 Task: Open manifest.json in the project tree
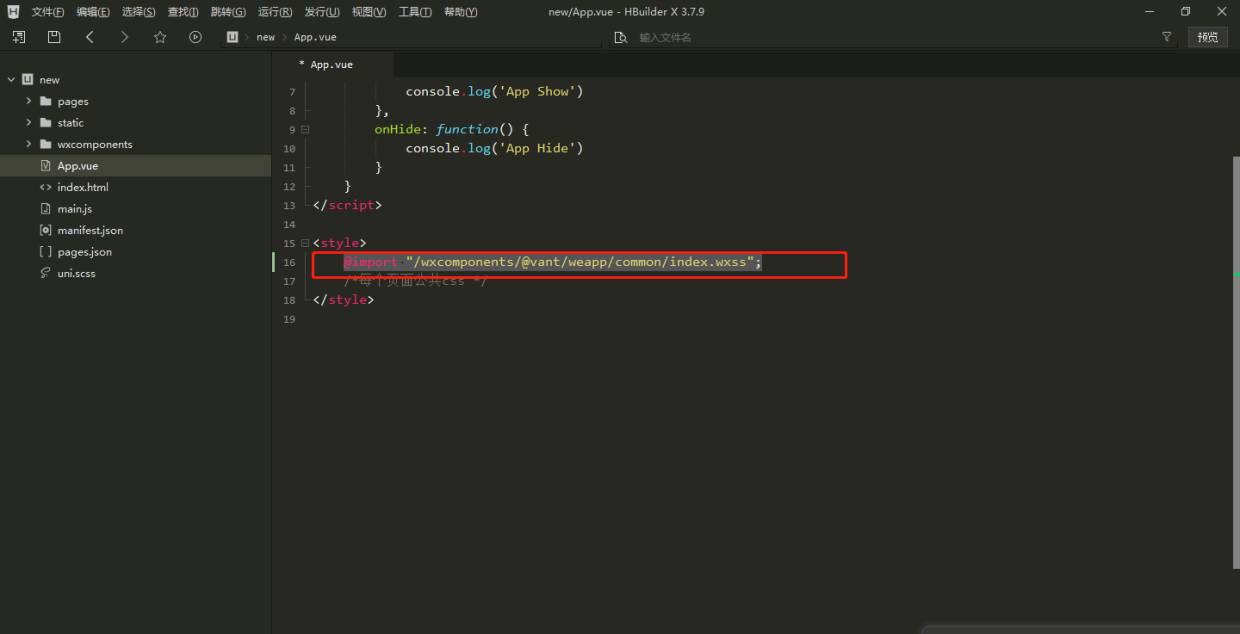pyautogui.click(x=89, y=230)
